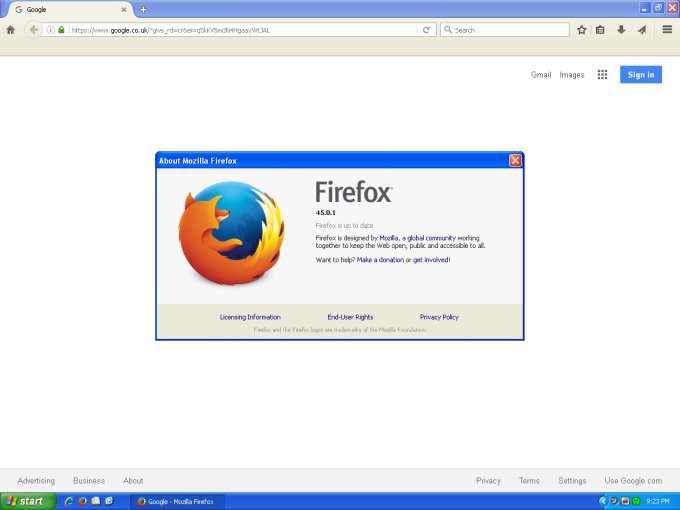Follow the global community link
Screen dimensions: 680x510
431,238
